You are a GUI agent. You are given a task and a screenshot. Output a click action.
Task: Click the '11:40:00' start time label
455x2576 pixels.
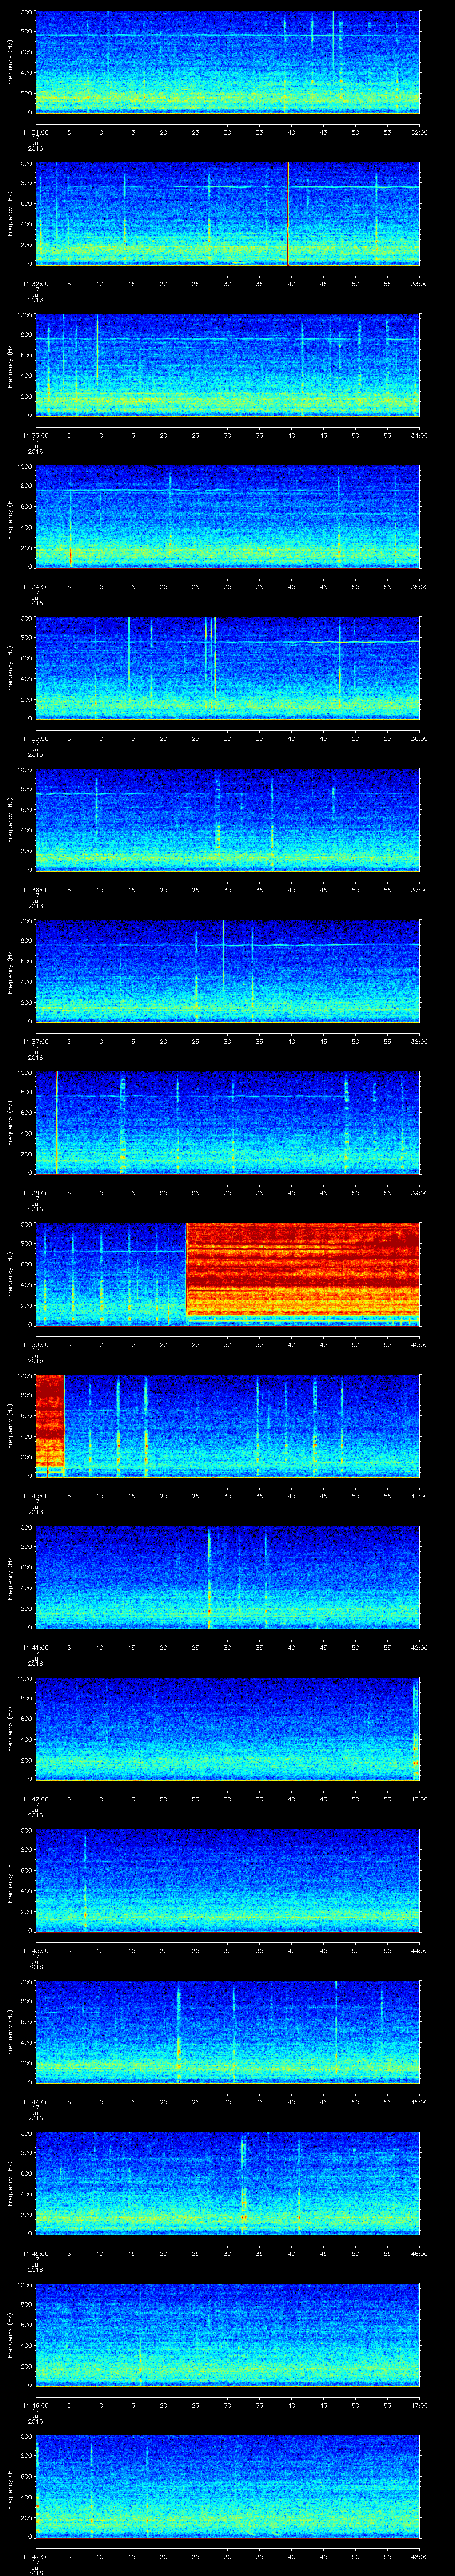[x=35, y=1496]
